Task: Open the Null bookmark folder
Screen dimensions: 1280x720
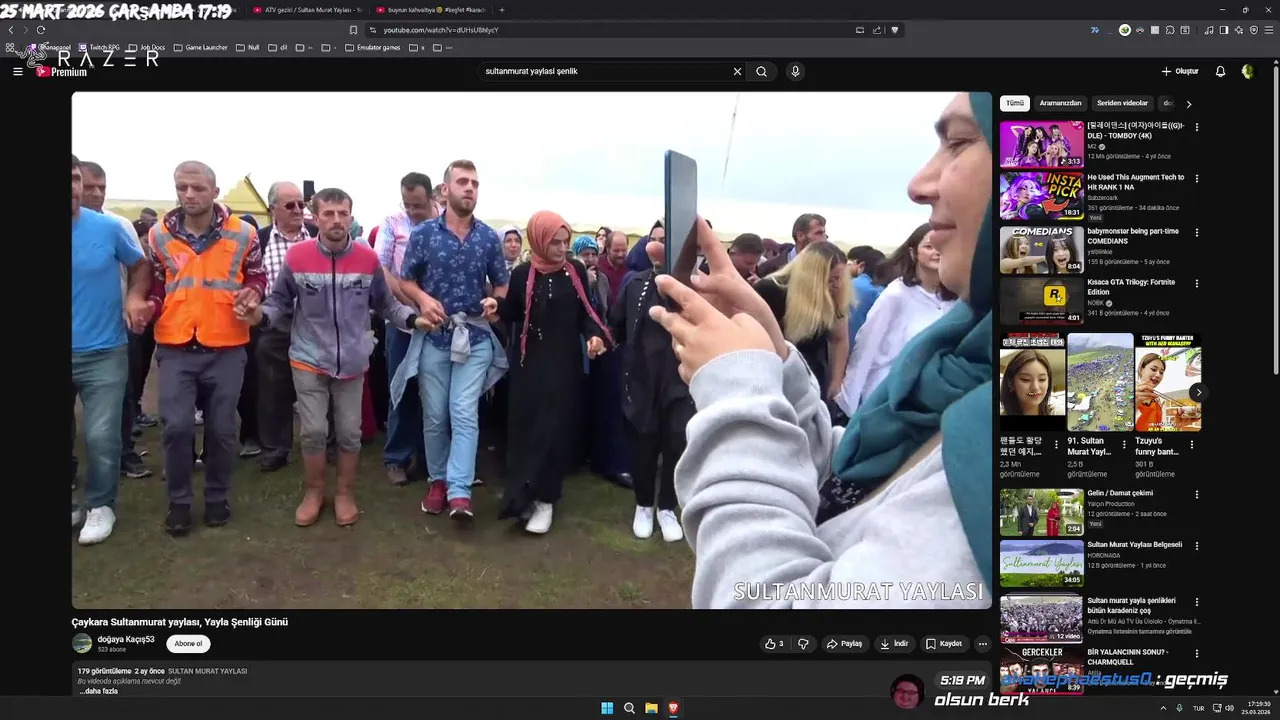Action: [247, 47]
